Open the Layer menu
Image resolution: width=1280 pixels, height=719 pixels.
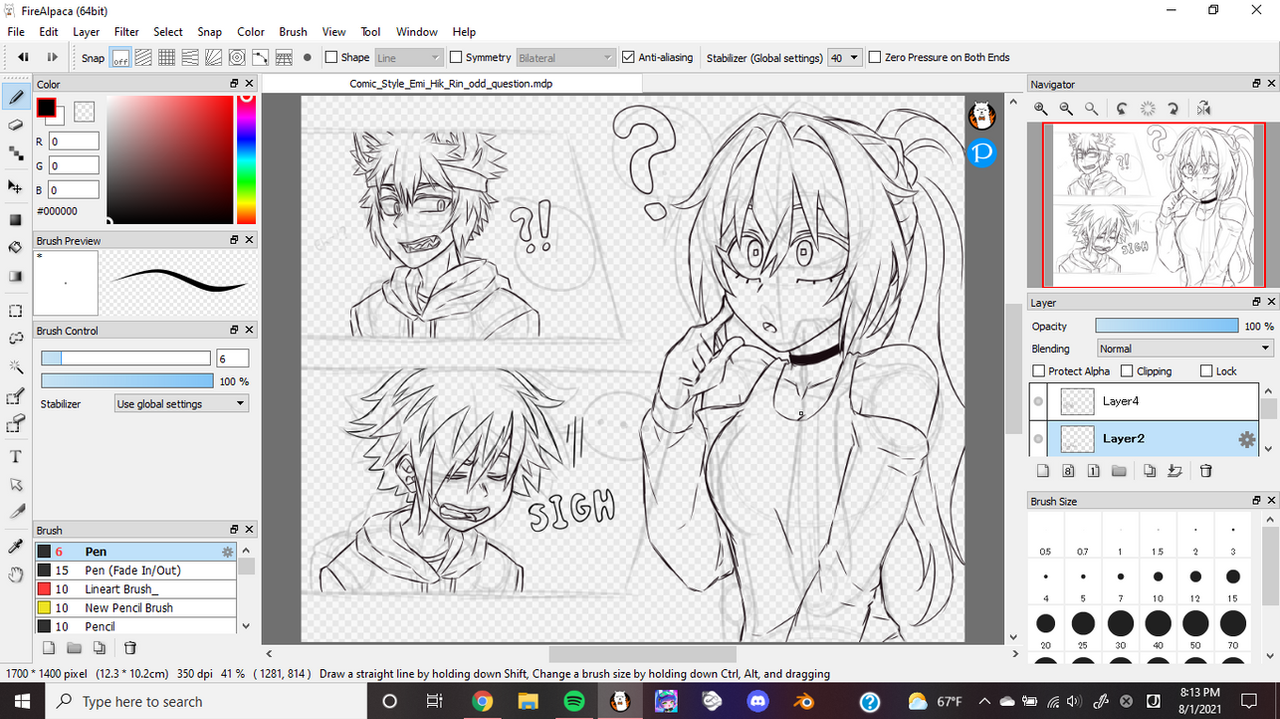click(87, 32)
